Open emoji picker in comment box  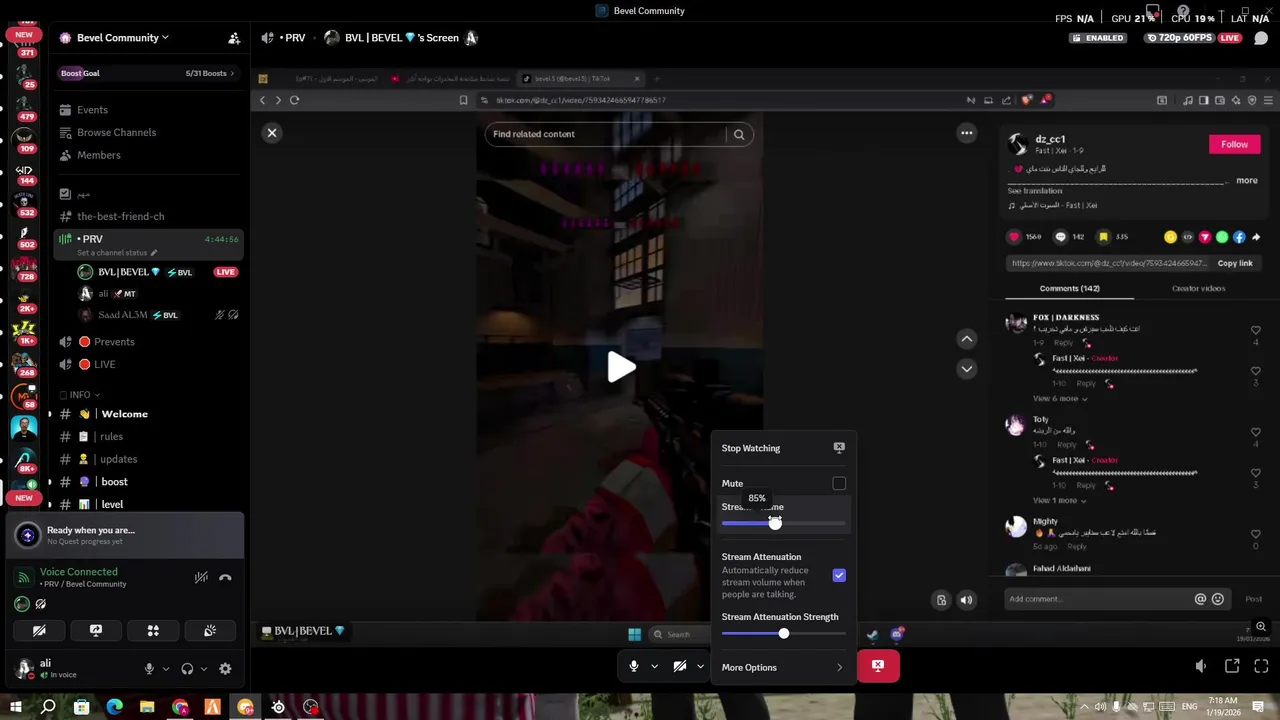pyautogui.click(x=1218, y=599)
